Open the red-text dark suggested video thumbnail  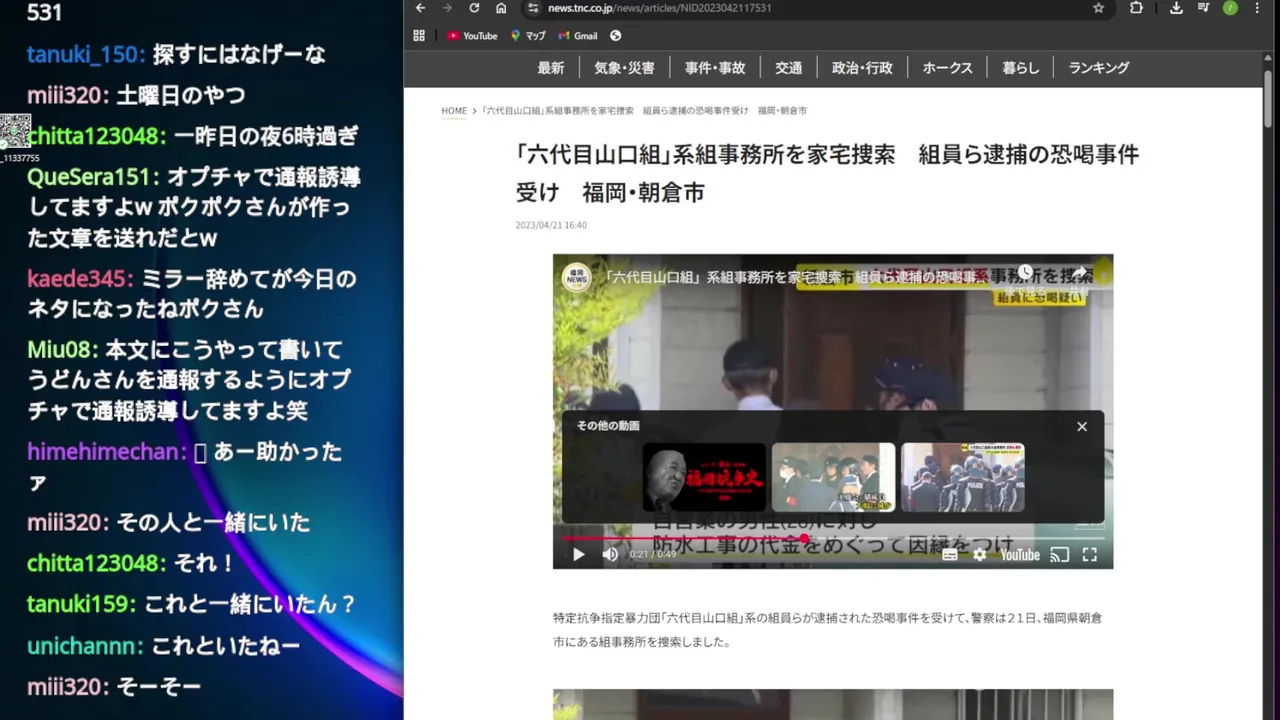point(704,477)
